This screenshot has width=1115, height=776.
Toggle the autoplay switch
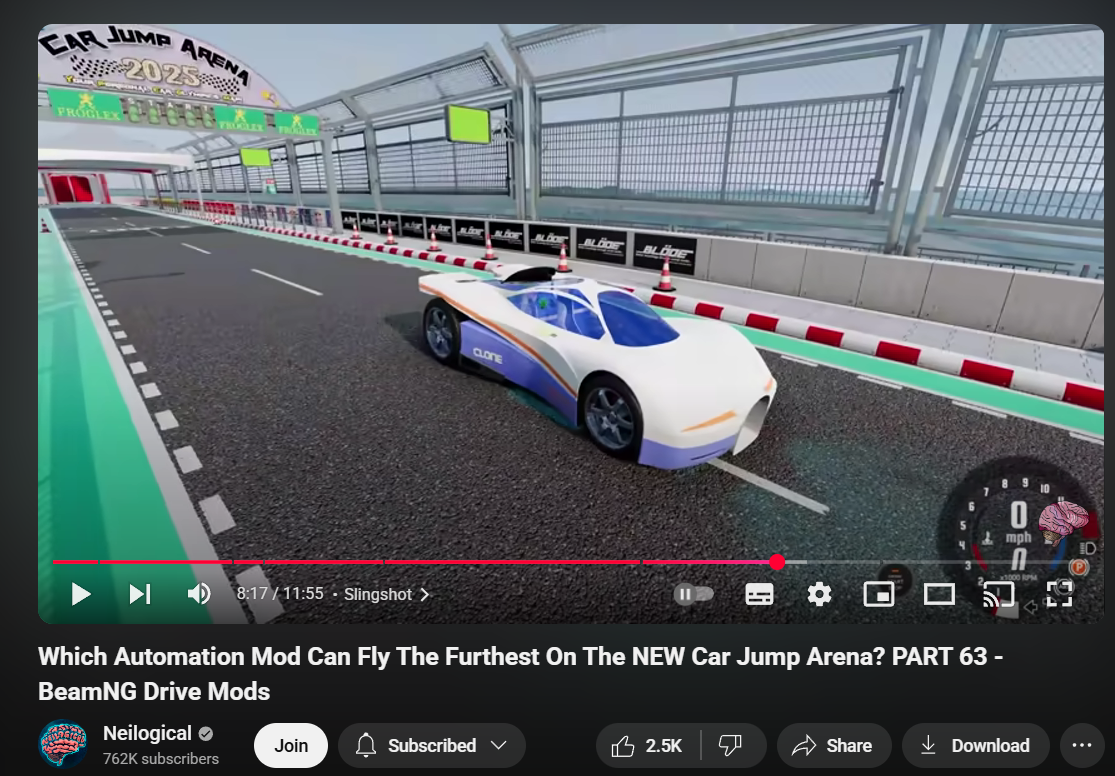tap(693, 594)
